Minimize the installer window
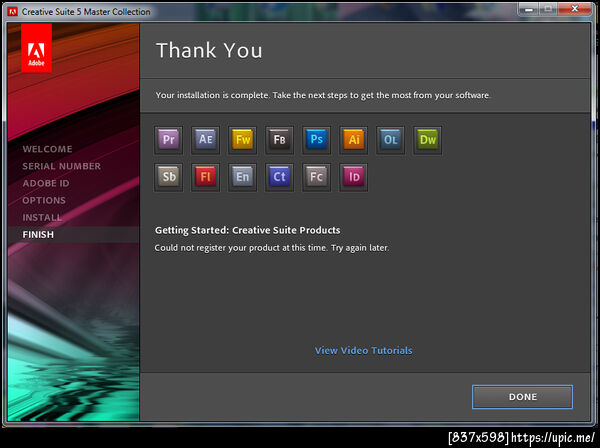Screen dimensions: 600x448 (x=528, y=10)
